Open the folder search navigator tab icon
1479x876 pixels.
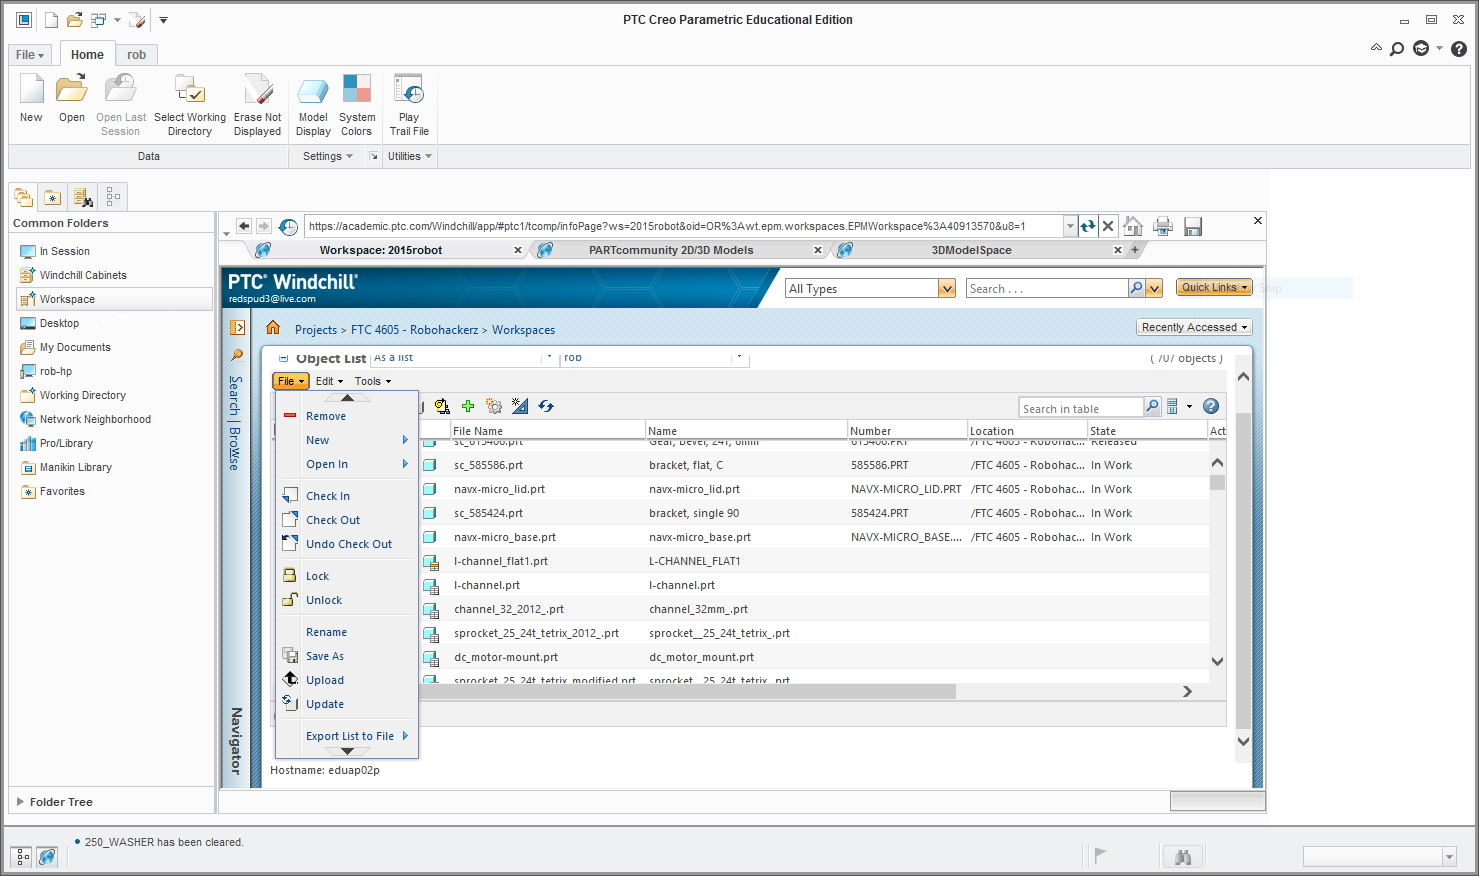[83, 197]
